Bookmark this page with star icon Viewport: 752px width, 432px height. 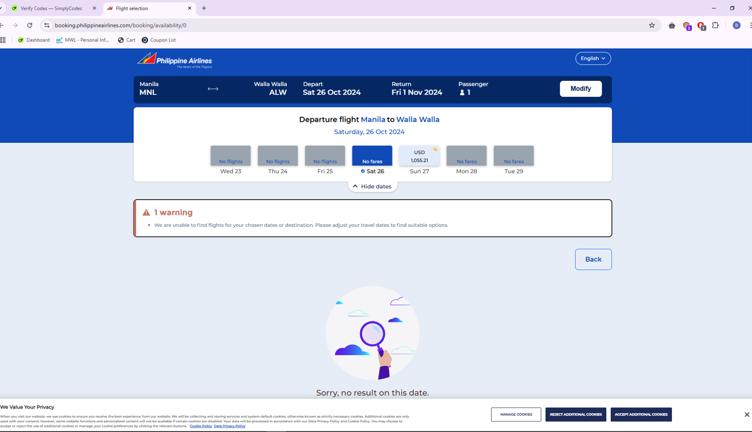click(652, 25)
